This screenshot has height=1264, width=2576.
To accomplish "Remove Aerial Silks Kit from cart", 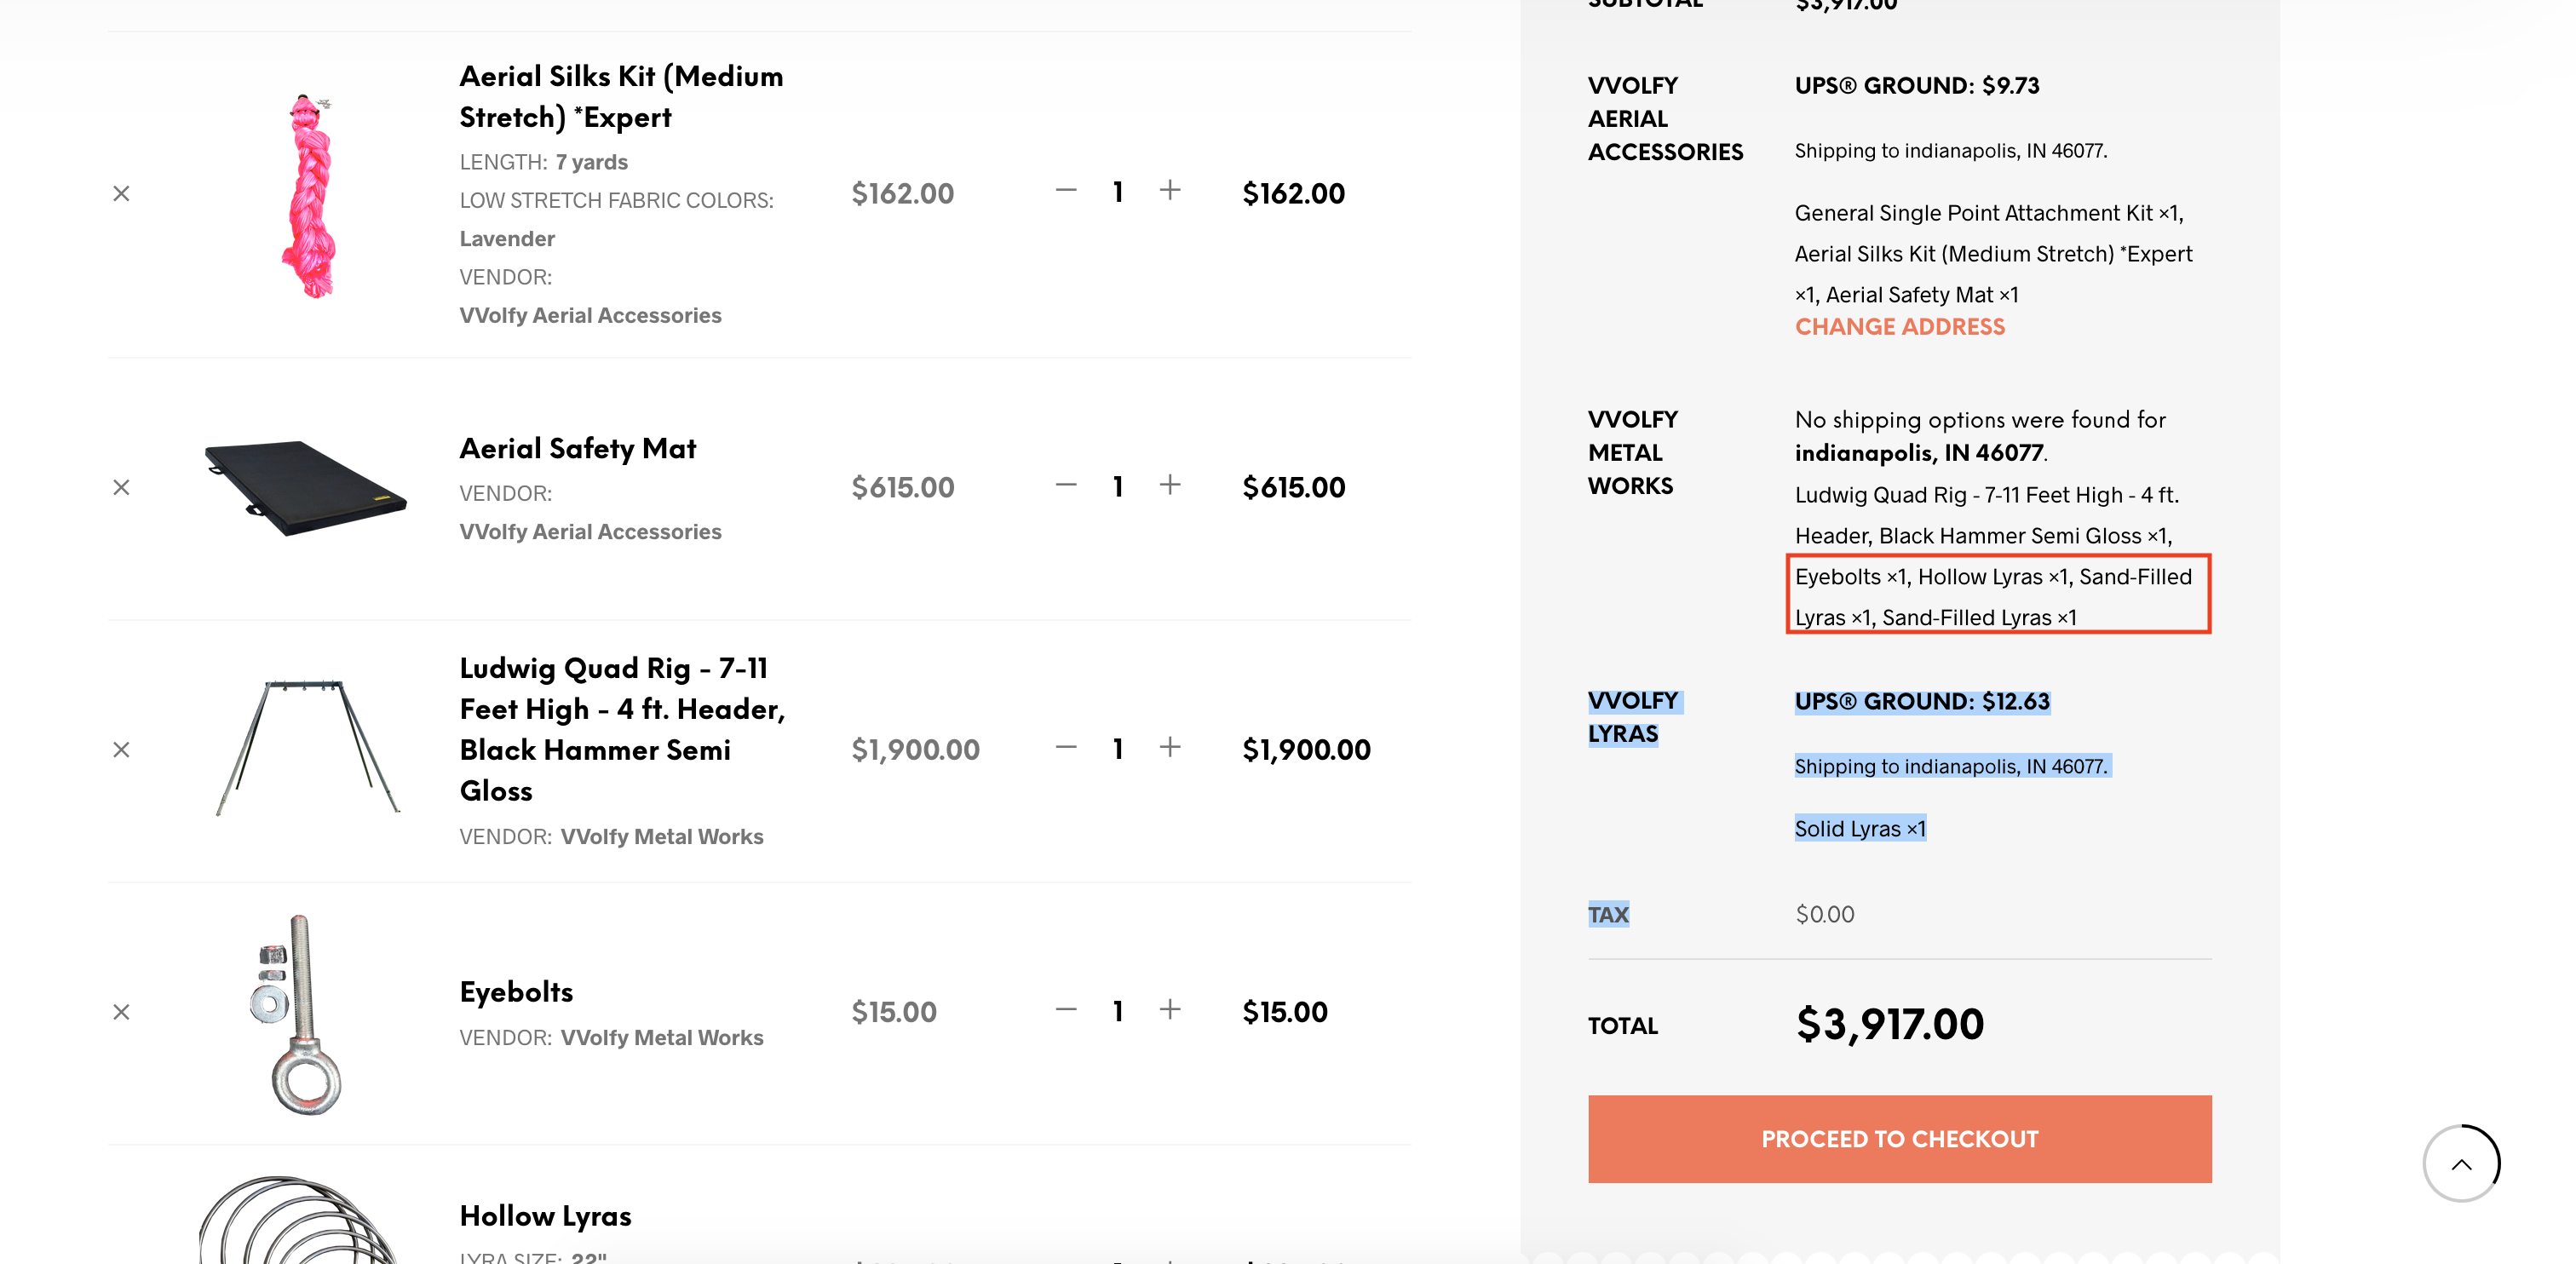I will click(x=121, y=193).
